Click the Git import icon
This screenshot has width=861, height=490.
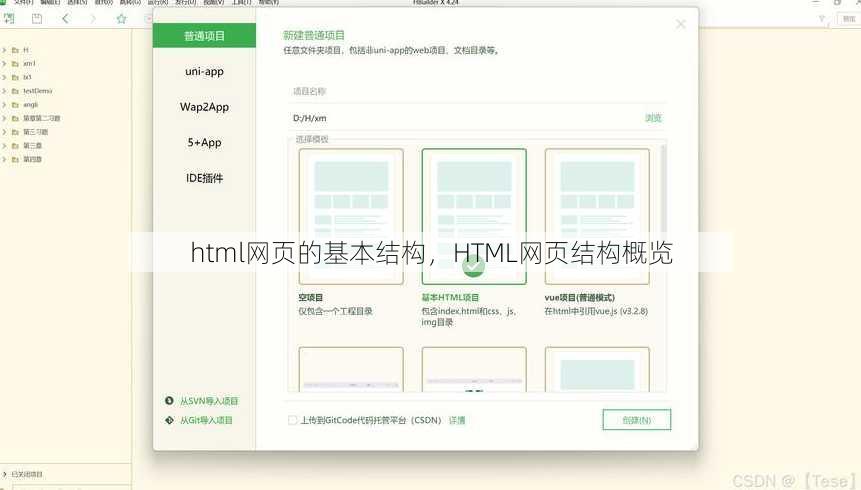(169, 420)
